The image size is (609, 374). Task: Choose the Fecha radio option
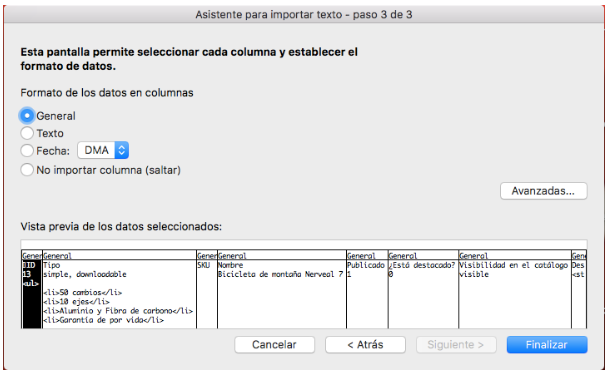point(27,151)
